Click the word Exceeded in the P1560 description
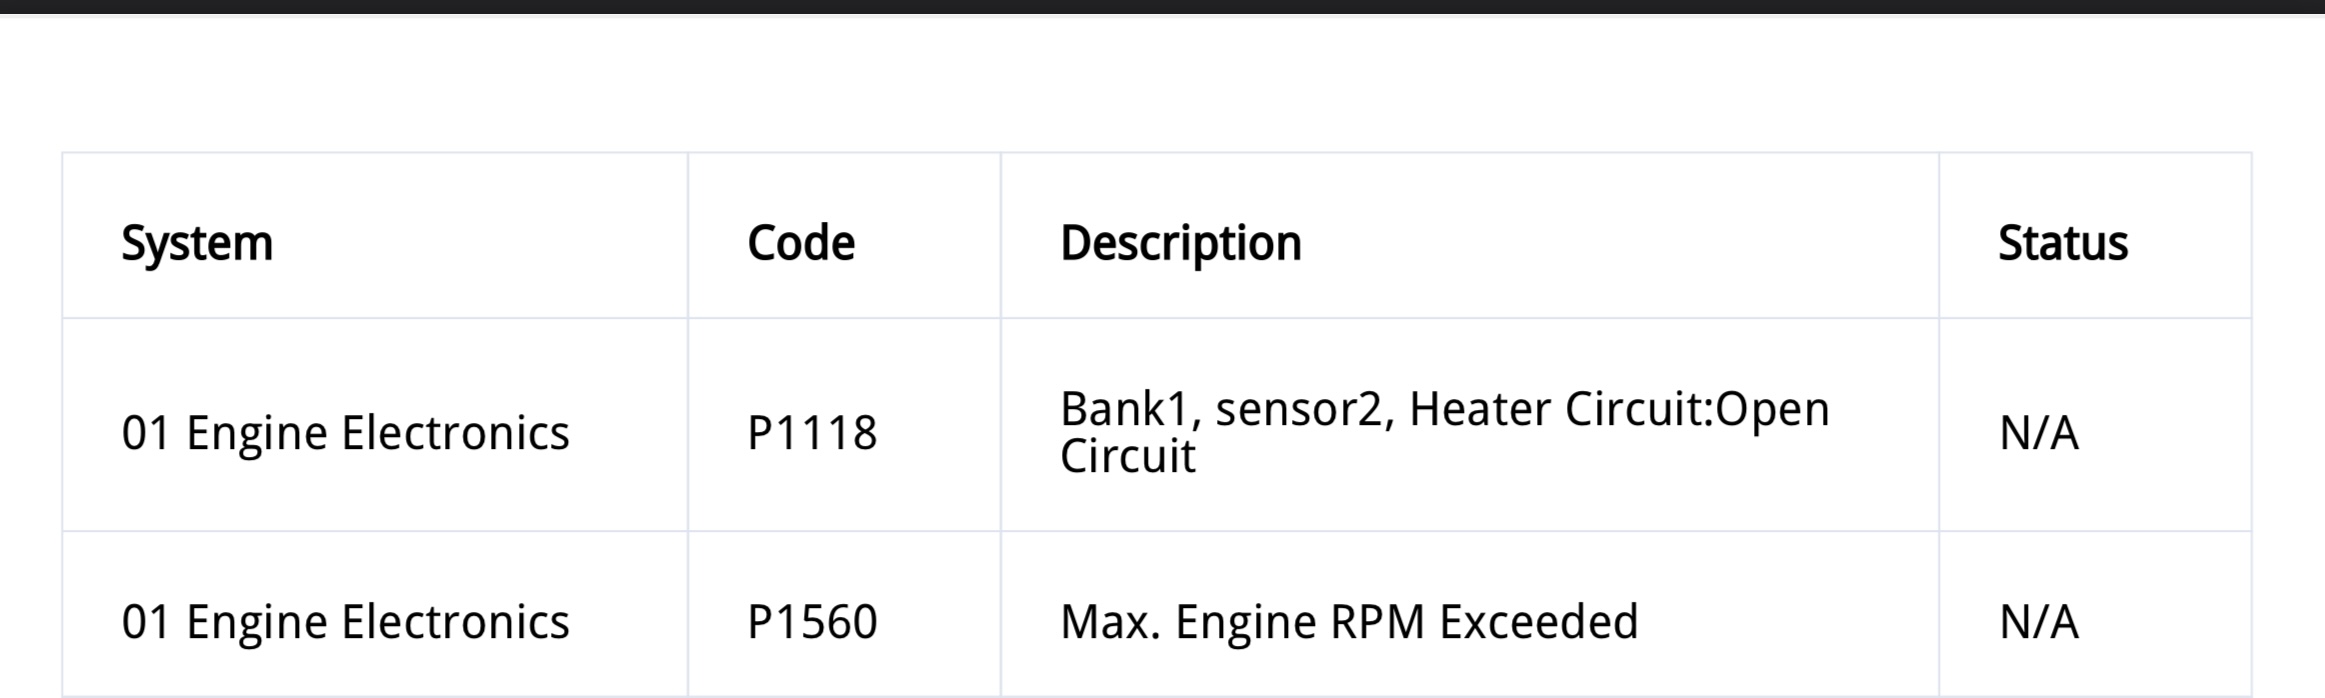The width and height of the screenshot is (2325, 698). pyautogui.click(x=1539, y=622)
